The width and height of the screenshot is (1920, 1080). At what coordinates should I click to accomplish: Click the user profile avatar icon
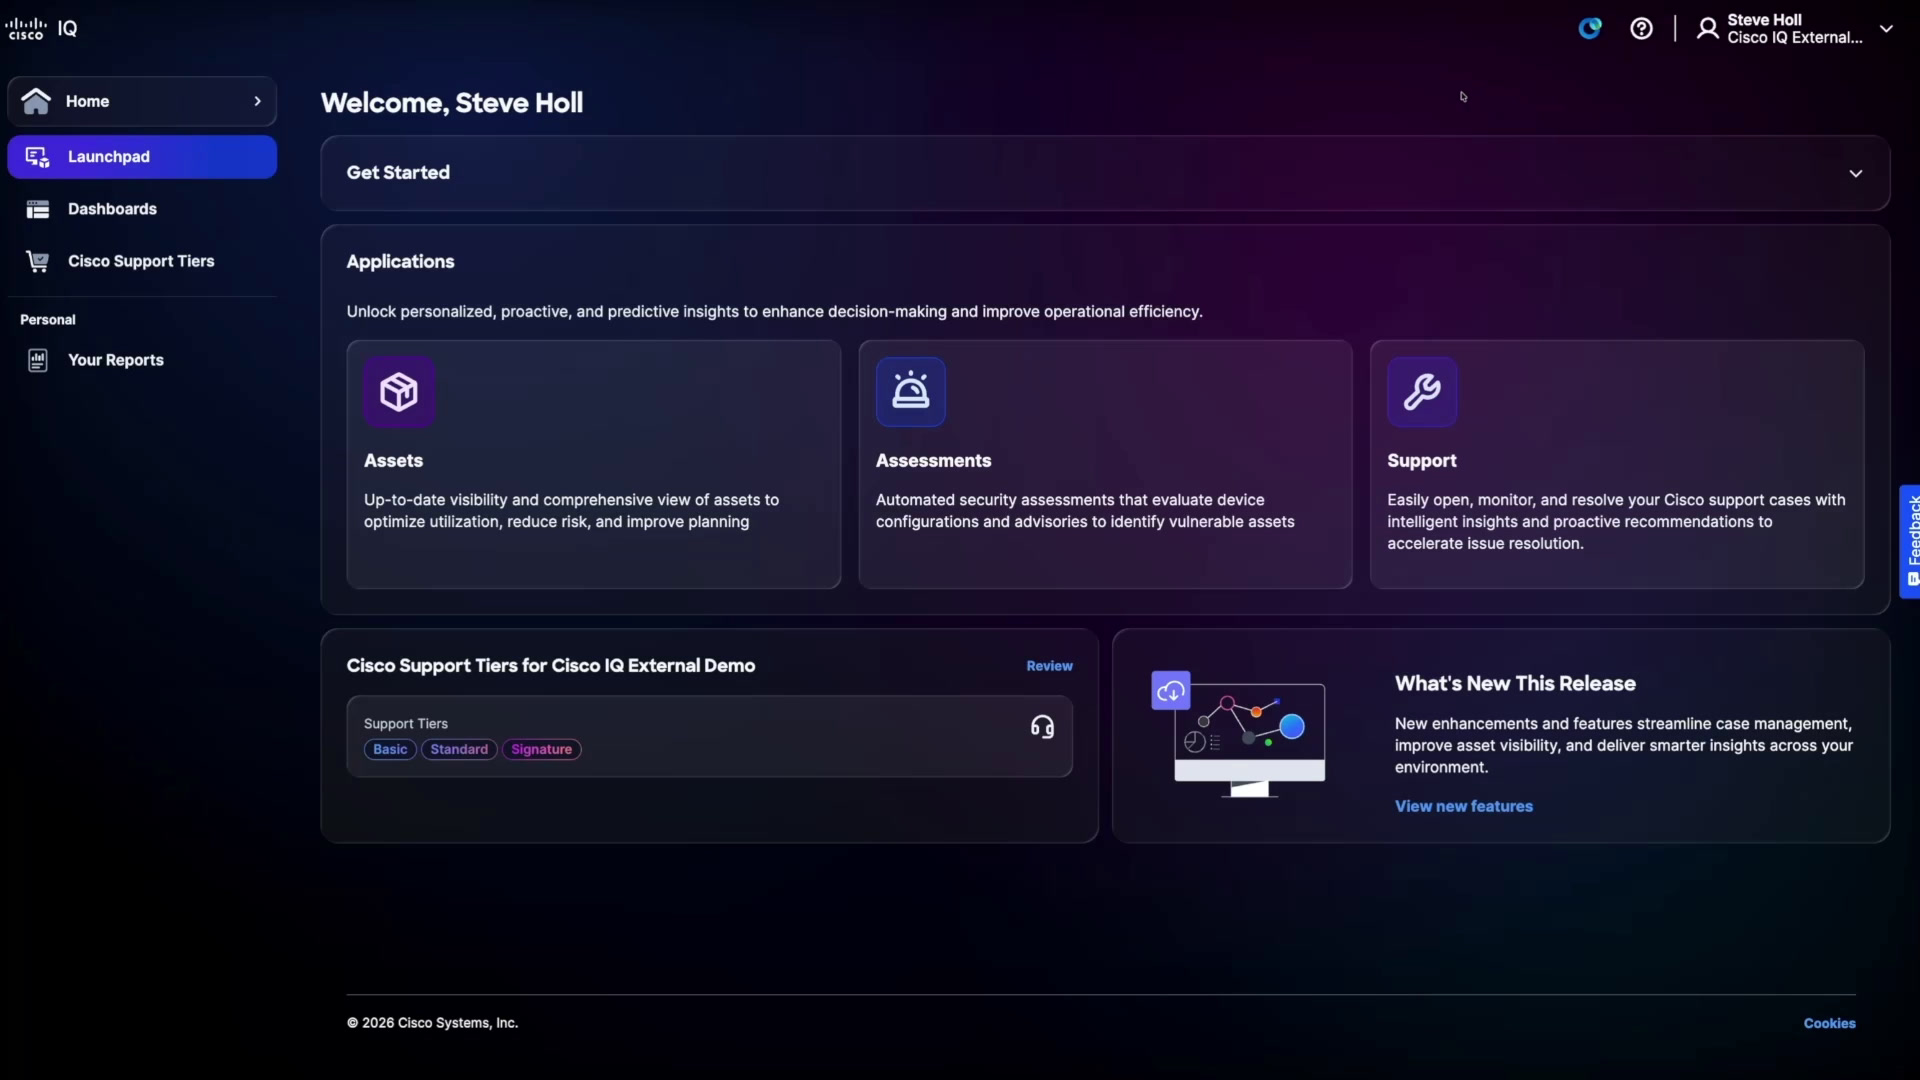pos(1708,29)
